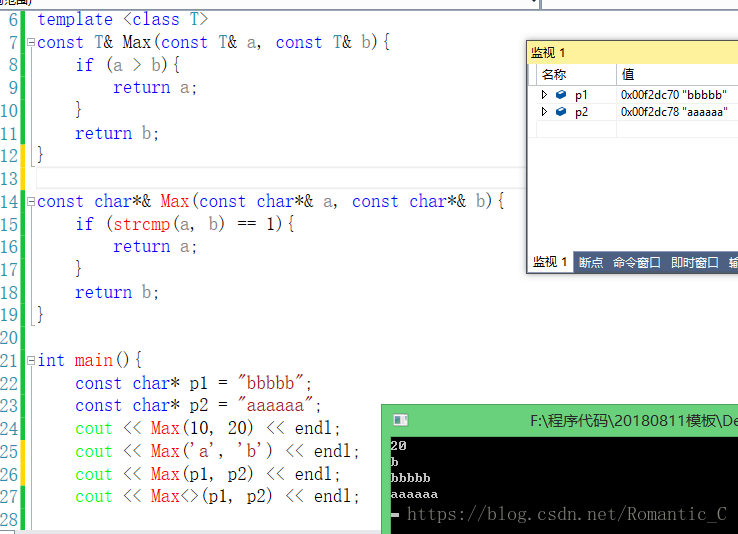The height and width of the screenshot is (534, 738).
Task: Click console output line aaaaaa
Action: [x=414, y=494]
